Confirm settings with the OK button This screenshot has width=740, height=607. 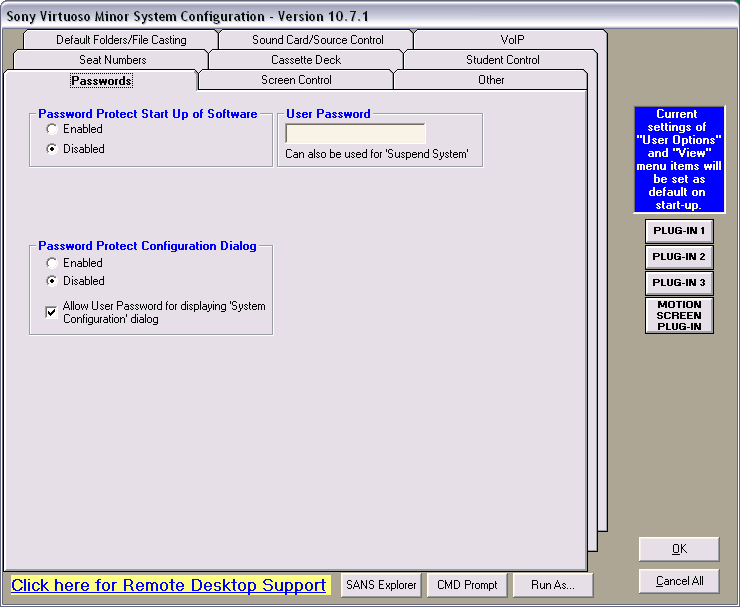(679, 549)
